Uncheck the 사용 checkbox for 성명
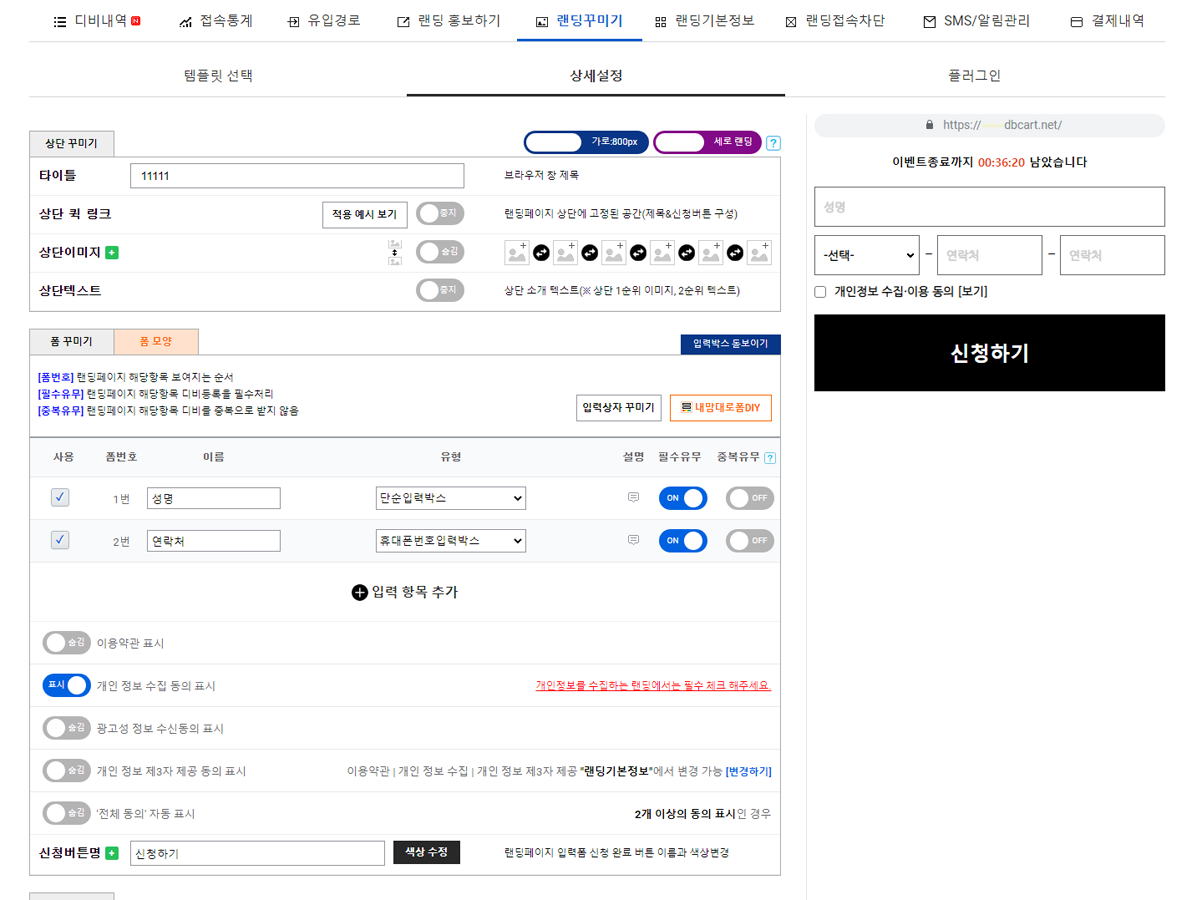Image resolution: width=1200 pixels, height=900 pixels. (x=60, y=497)
